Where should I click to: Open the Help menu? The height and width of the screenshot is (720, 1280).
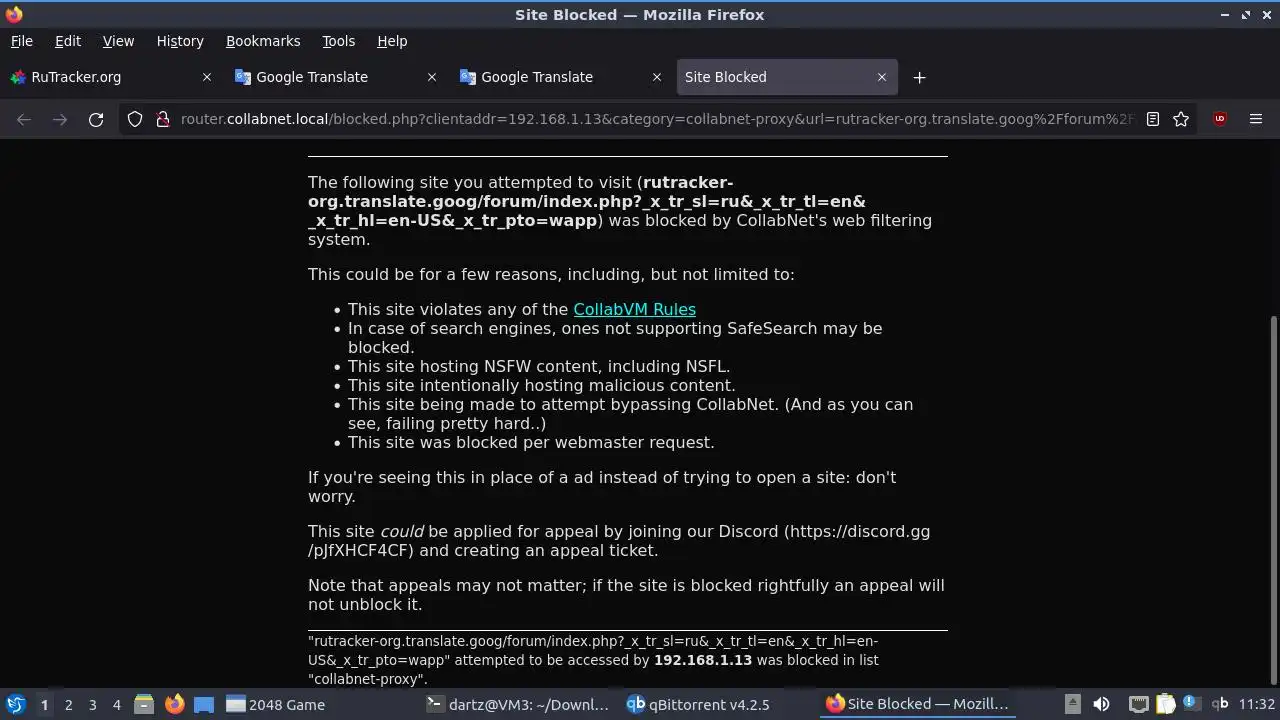click(x=392, y=41)
